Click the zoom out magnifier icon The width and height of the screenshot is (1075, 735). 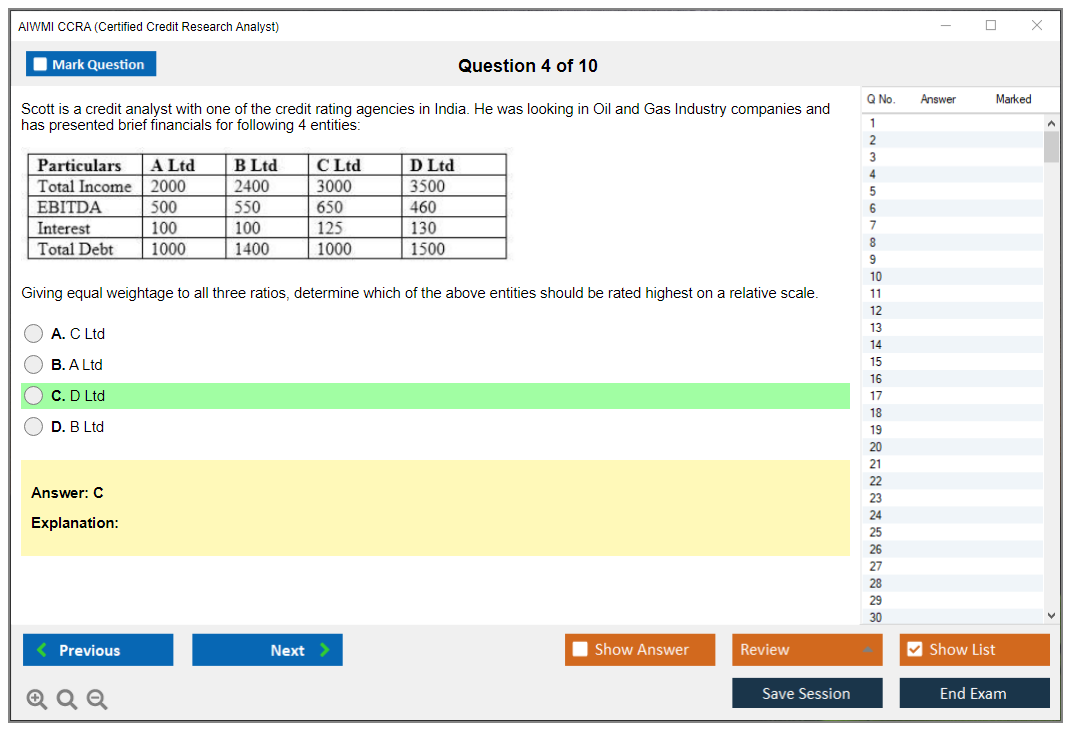tap(97, 700)
